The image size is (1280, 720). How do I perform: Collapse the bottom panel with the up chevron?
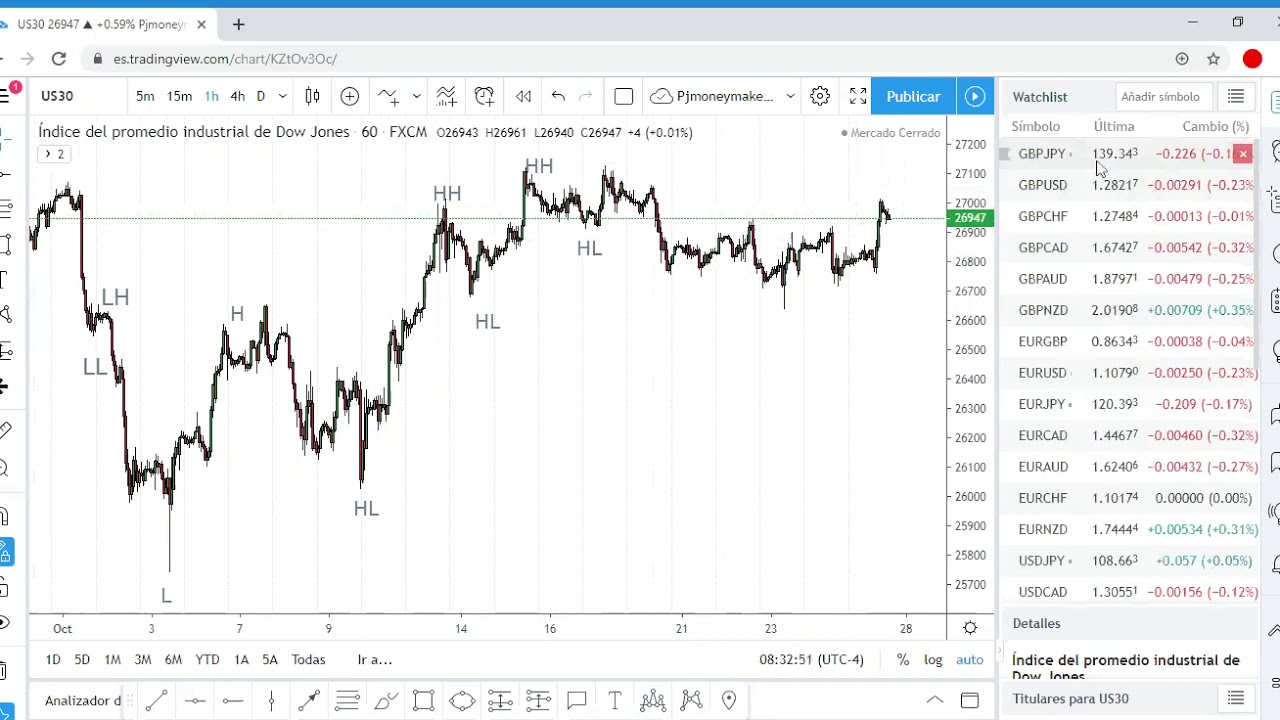pos(934,700)
